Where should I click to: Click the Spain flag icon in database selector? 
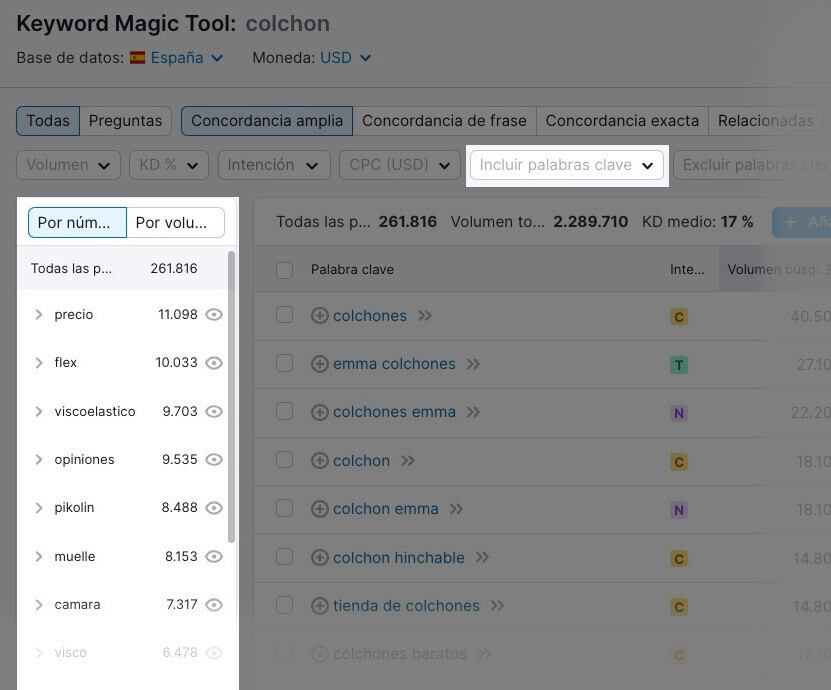pos(138,58)
